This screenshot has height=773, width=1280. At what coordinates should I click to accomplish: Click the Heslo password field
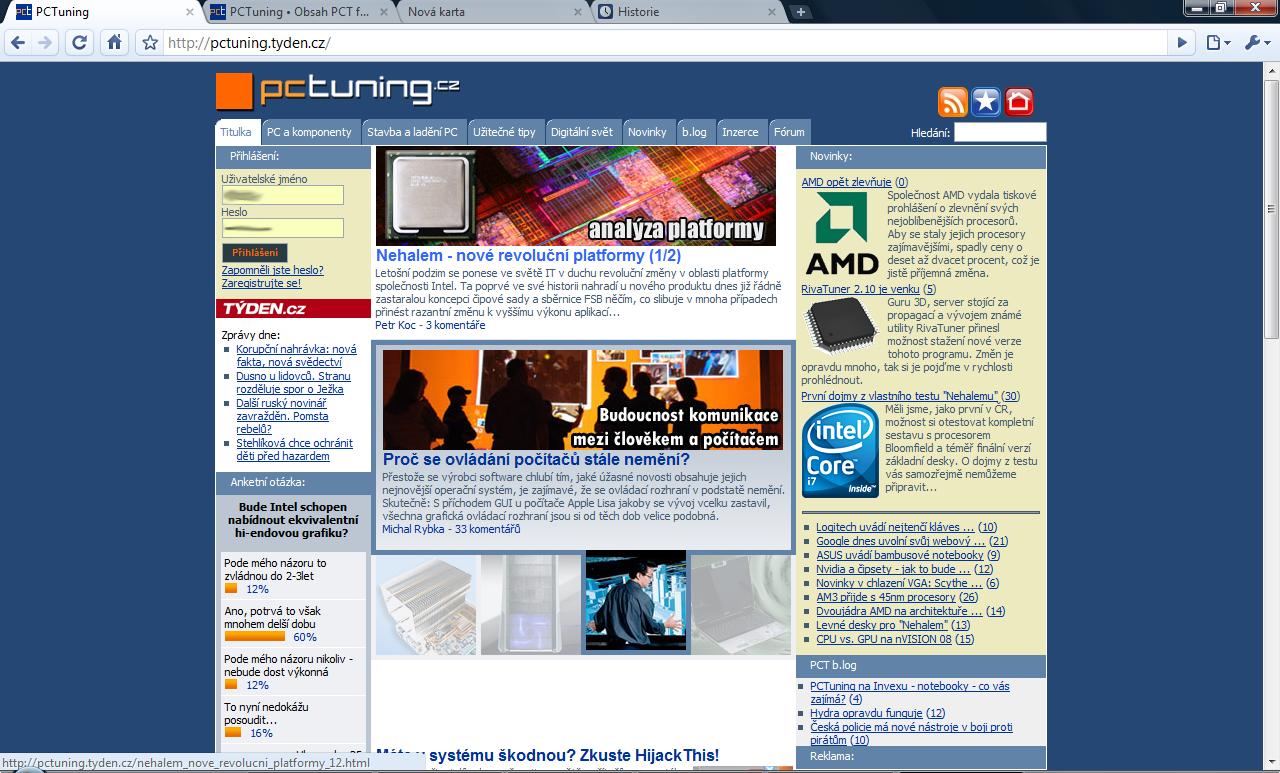pyautogui.click(x=282, y=228)
